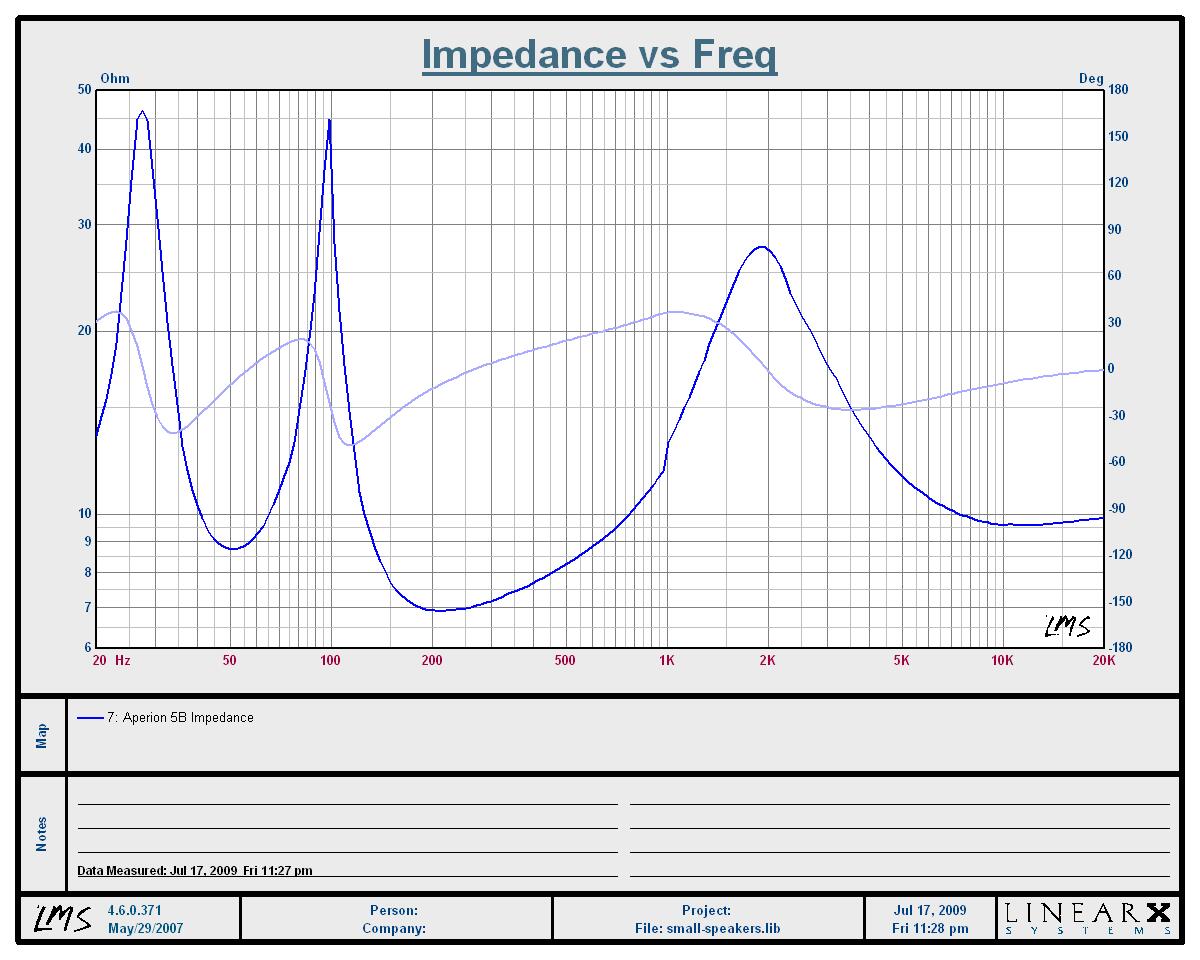
Task: Click the Fri 11:28 pm timestamp
Action: pyautogui.click(x=930, y=928)
